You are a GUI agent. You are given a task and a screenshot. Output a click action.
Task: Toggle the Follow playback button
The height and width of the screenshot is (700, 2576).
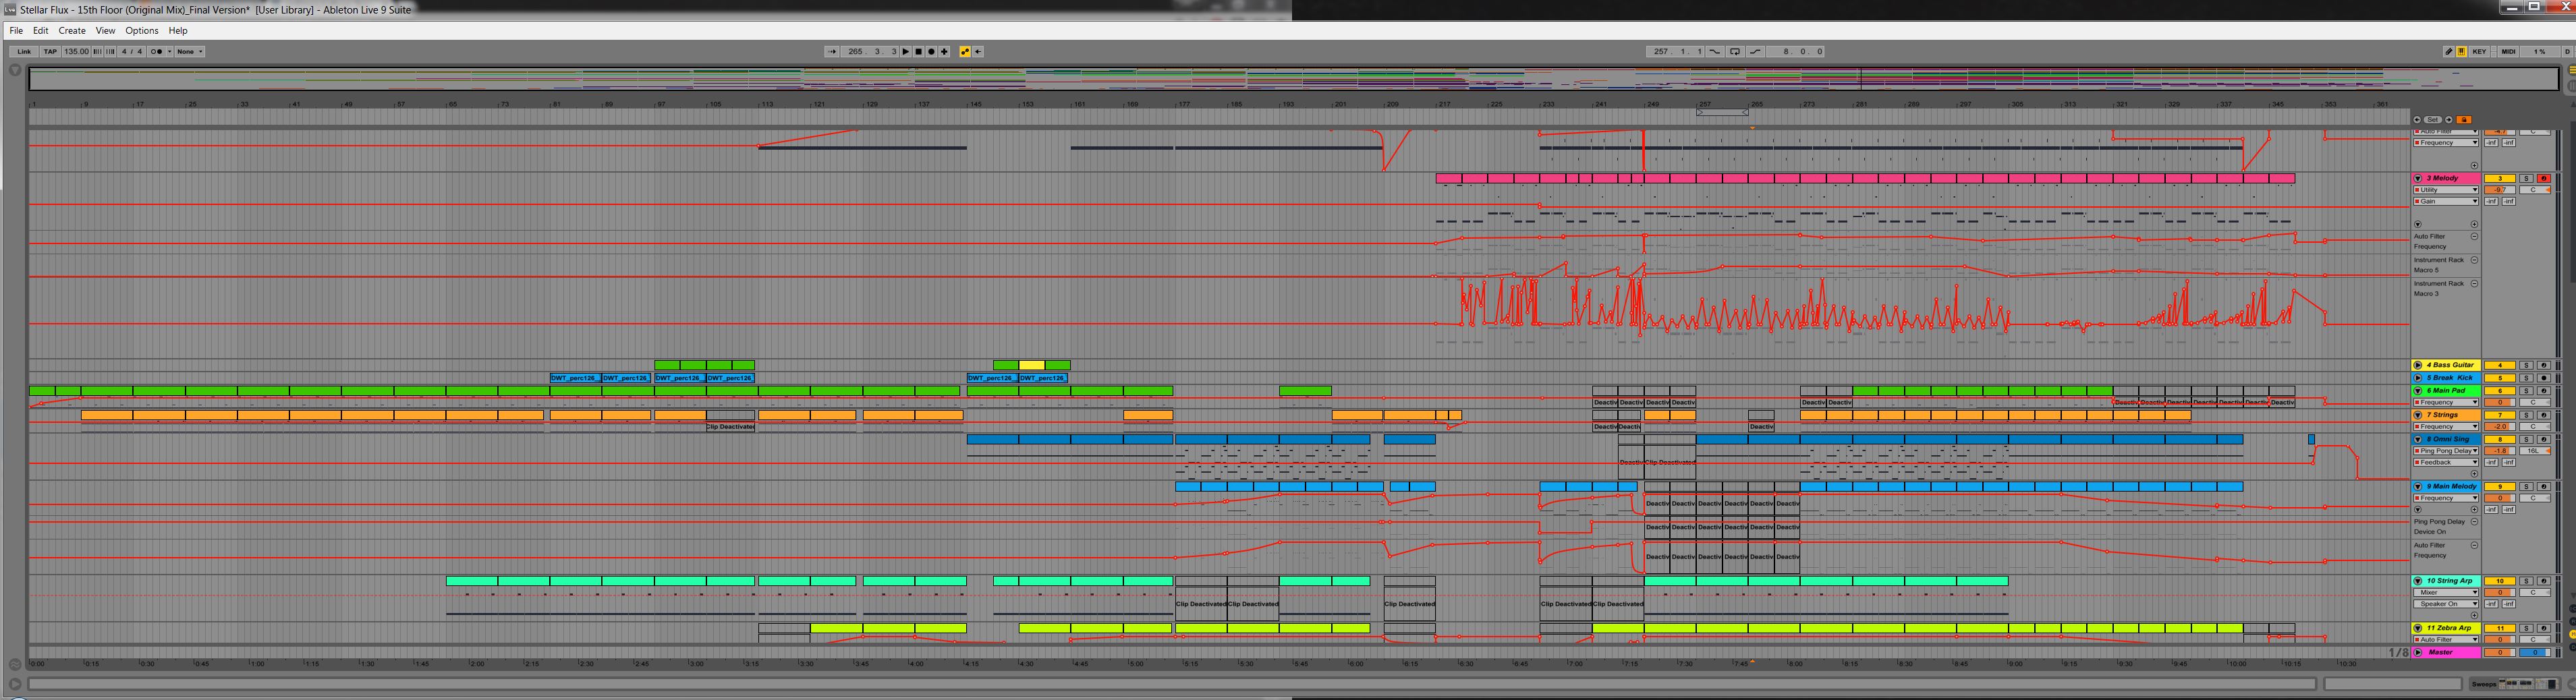pyautogui.click(x=832, y=52)
